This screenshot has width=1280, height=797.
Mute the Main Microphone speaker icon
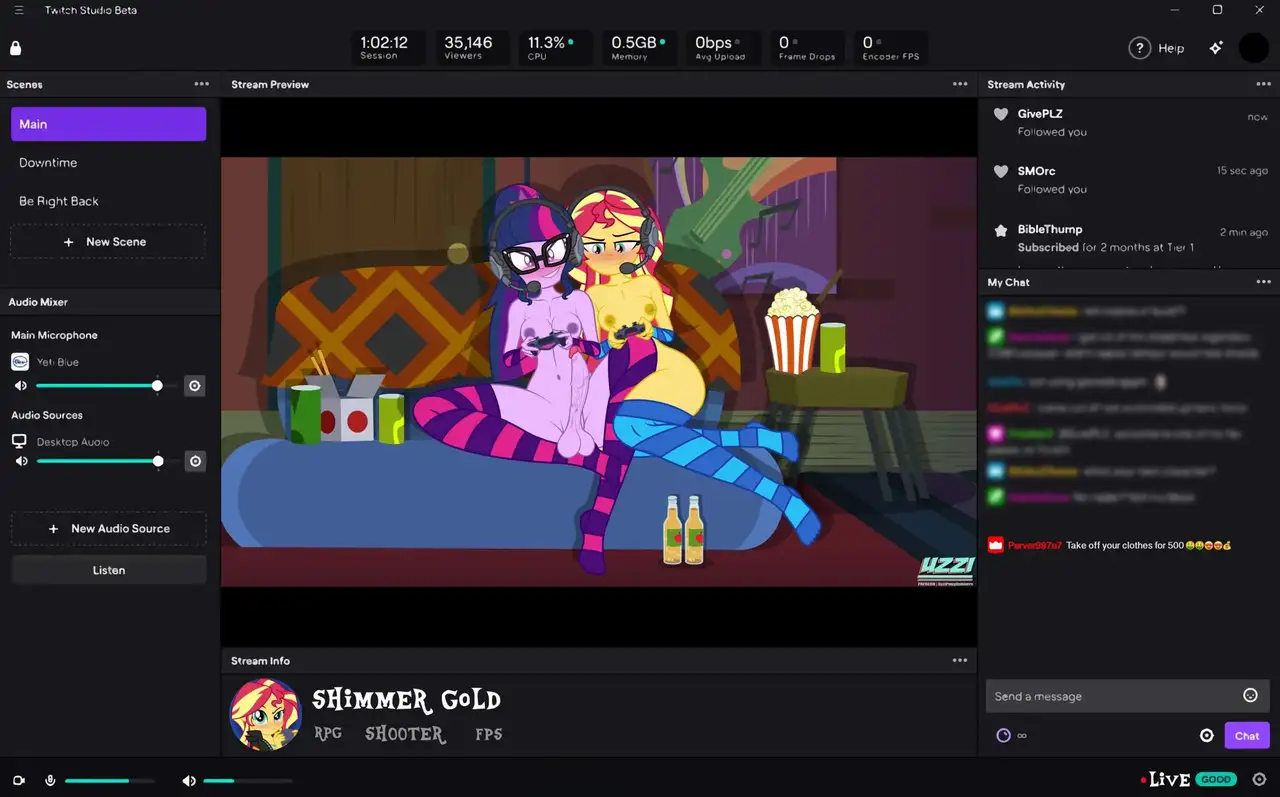[21, 386]
